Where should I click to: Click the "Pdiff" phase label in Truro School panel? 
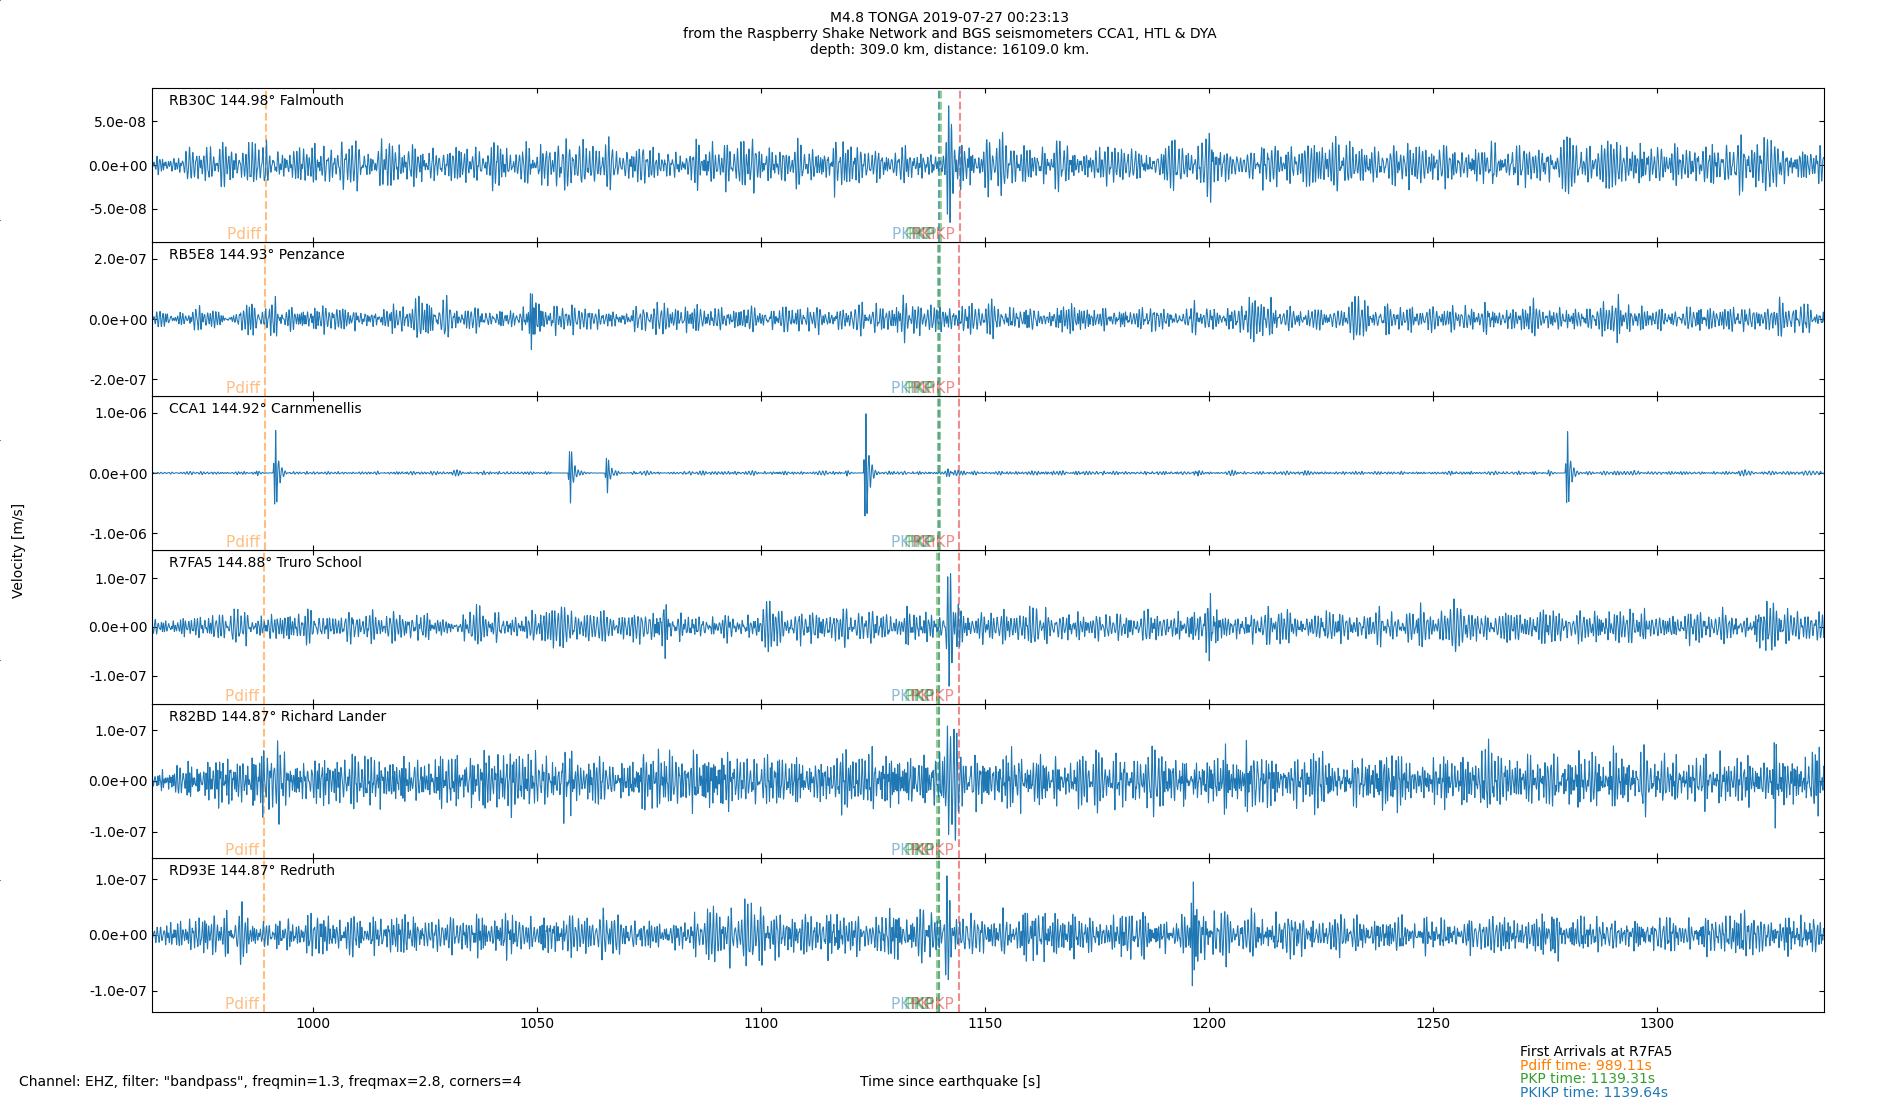[242, 696]
